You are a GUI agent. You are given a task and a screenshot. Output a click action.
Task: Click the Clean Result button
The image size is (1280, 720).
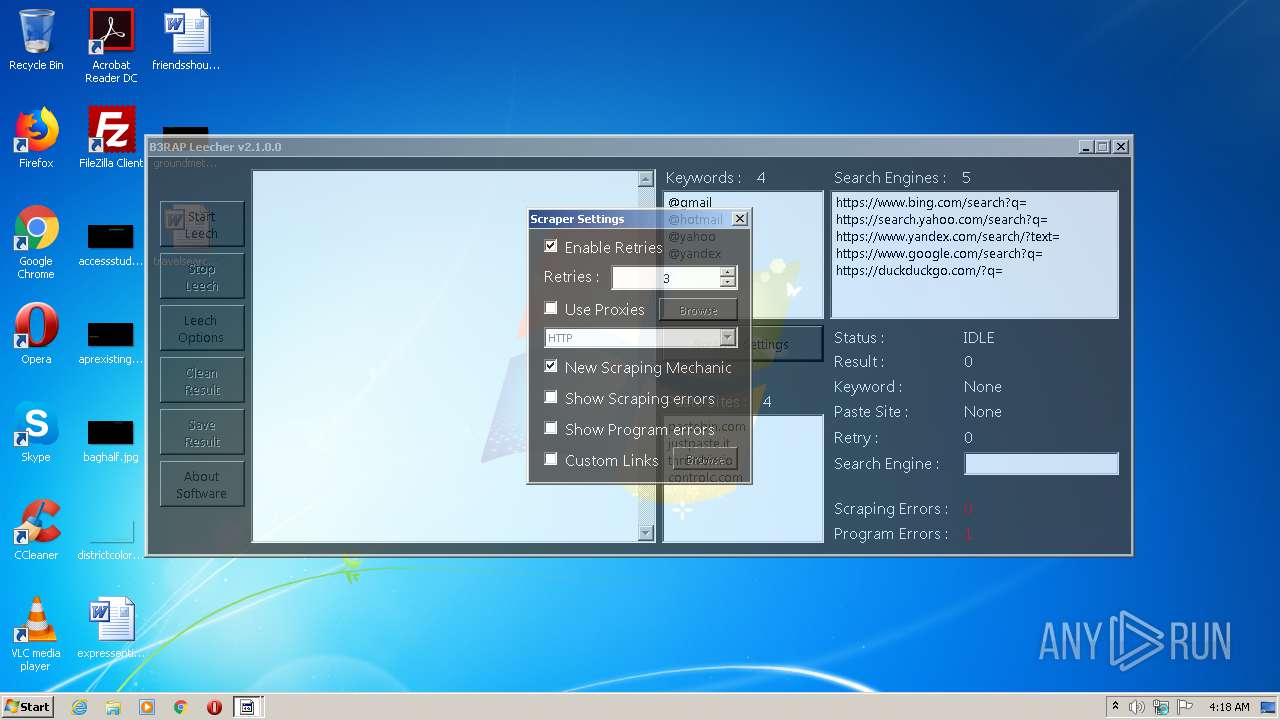point(201,380)
